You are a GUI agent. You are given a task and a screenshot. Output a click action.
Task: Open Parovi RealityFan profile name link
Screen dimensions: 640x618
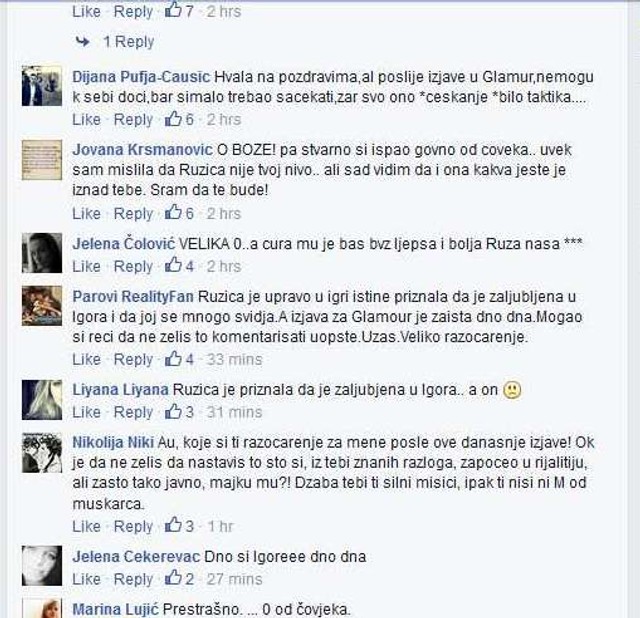pos(133,296)
